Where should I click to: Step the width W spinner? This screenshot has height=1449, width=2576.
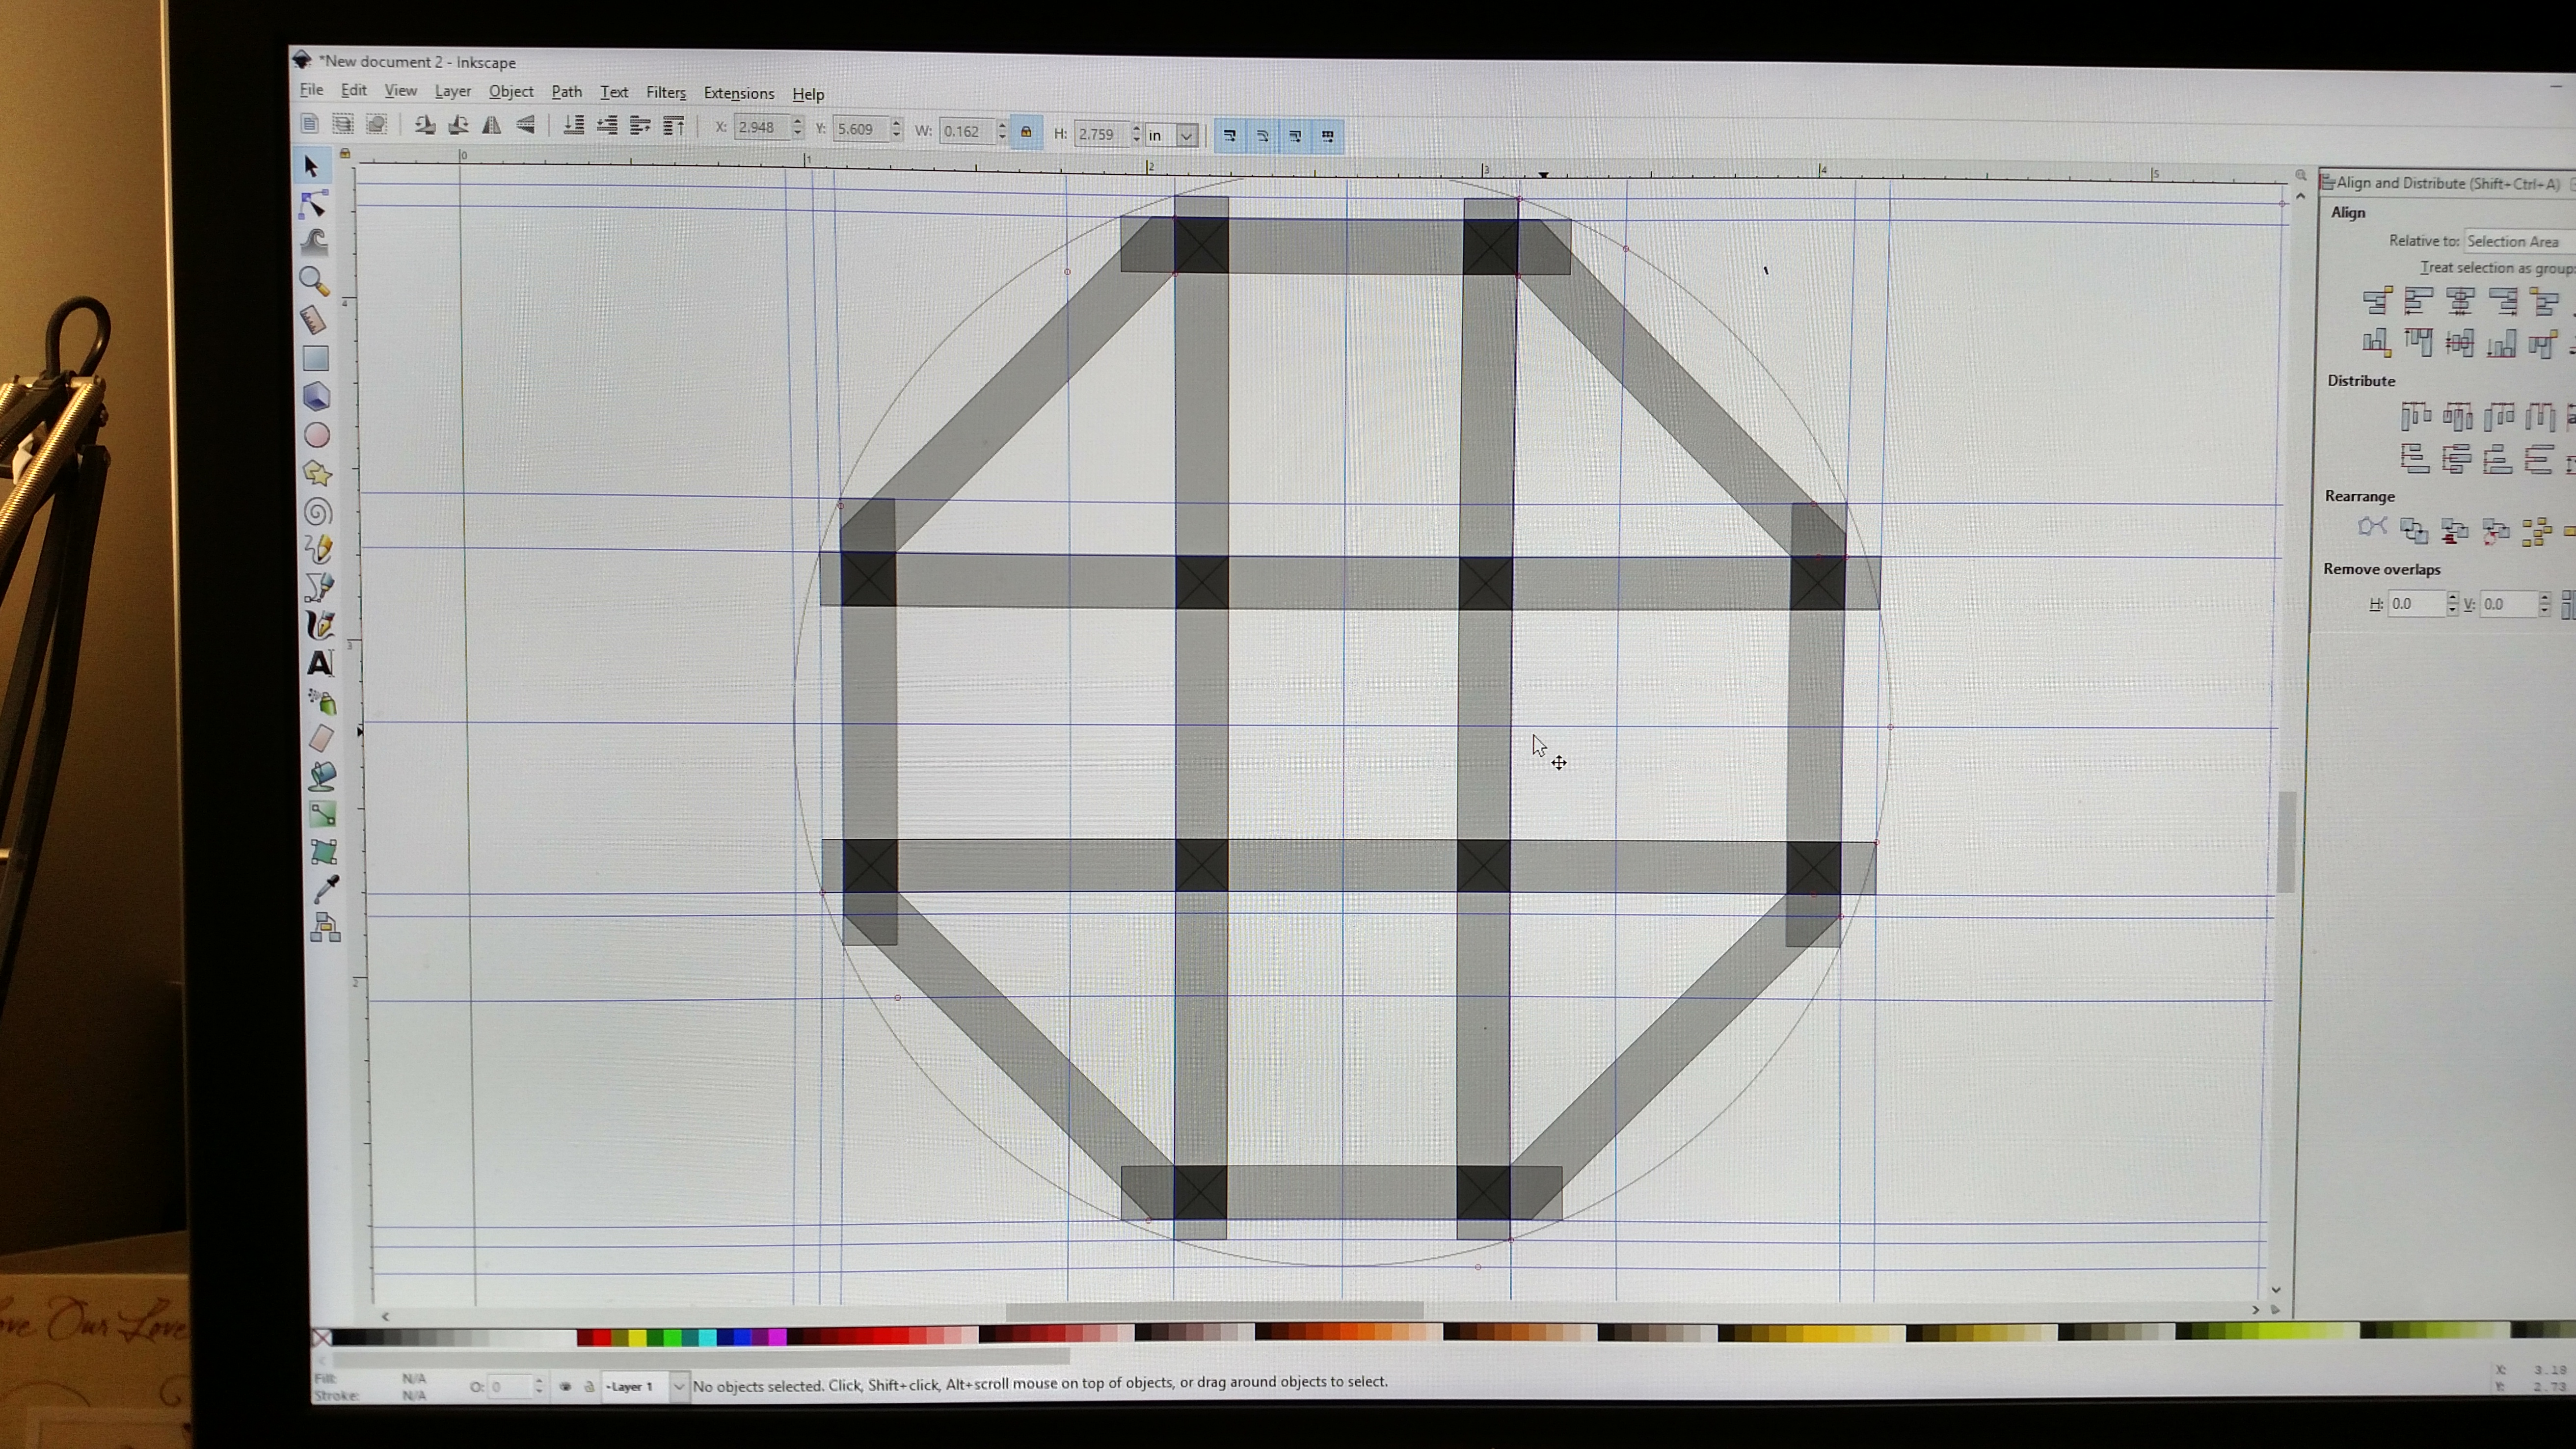pyautogui.click(x=1002, y=131)
